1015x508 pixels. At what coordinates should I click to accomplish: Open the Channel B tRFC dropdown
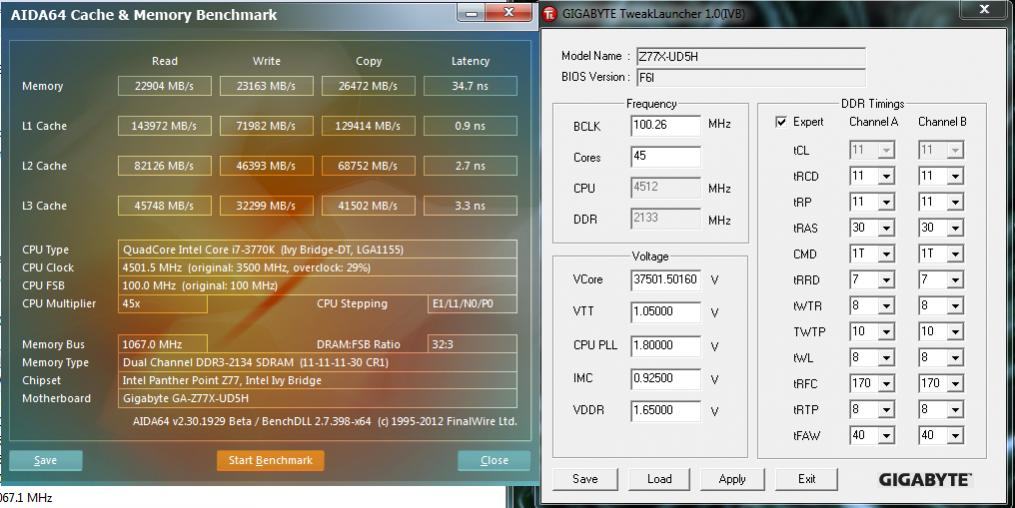click(955, 383)
